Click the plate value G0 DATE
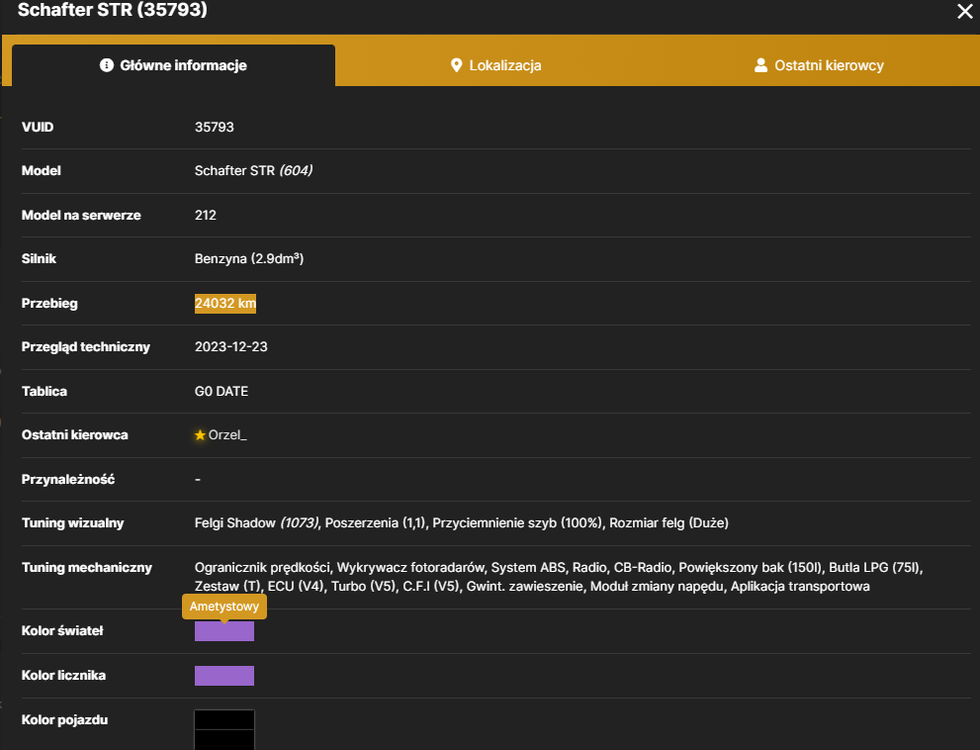 [221, 391]
